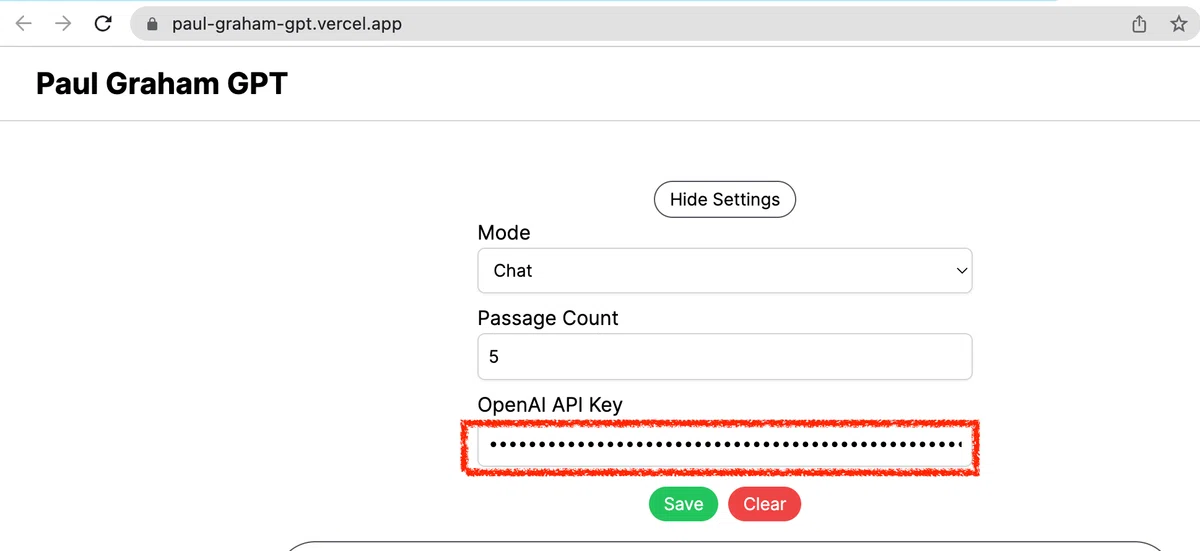This screenshot has width=1200, height=551.
Task: Click the Hide Settings button
Action: coord(725,199)
